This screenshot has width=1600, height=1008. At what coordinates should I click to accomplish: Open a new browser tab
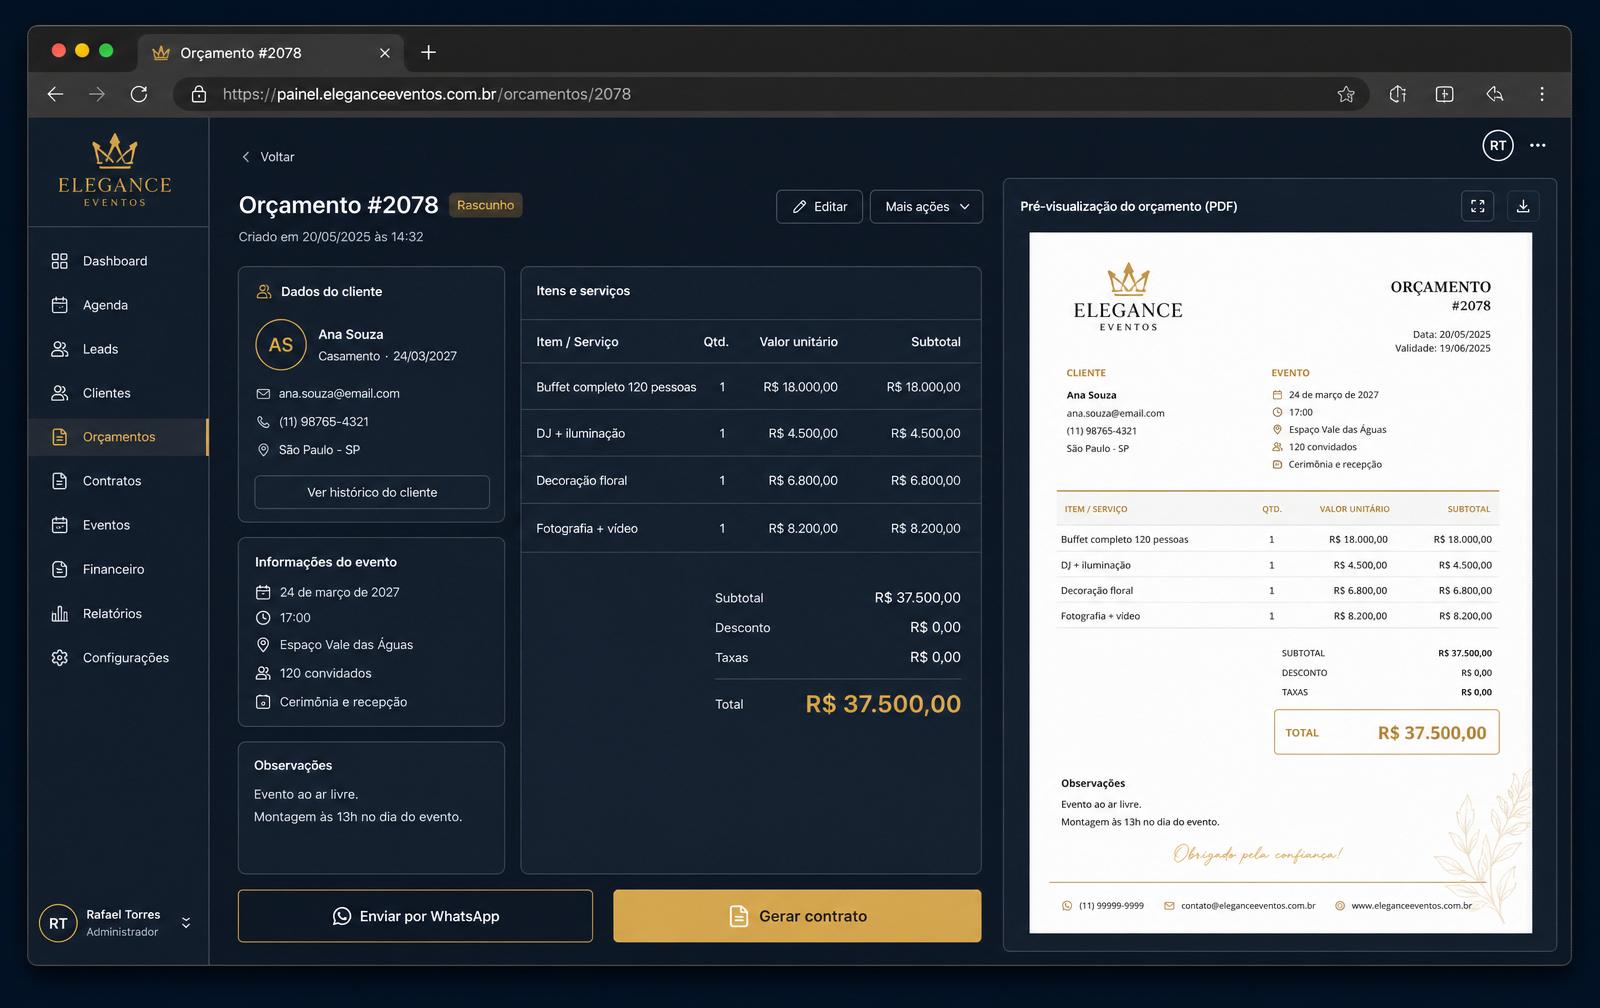tap(428, 52)
